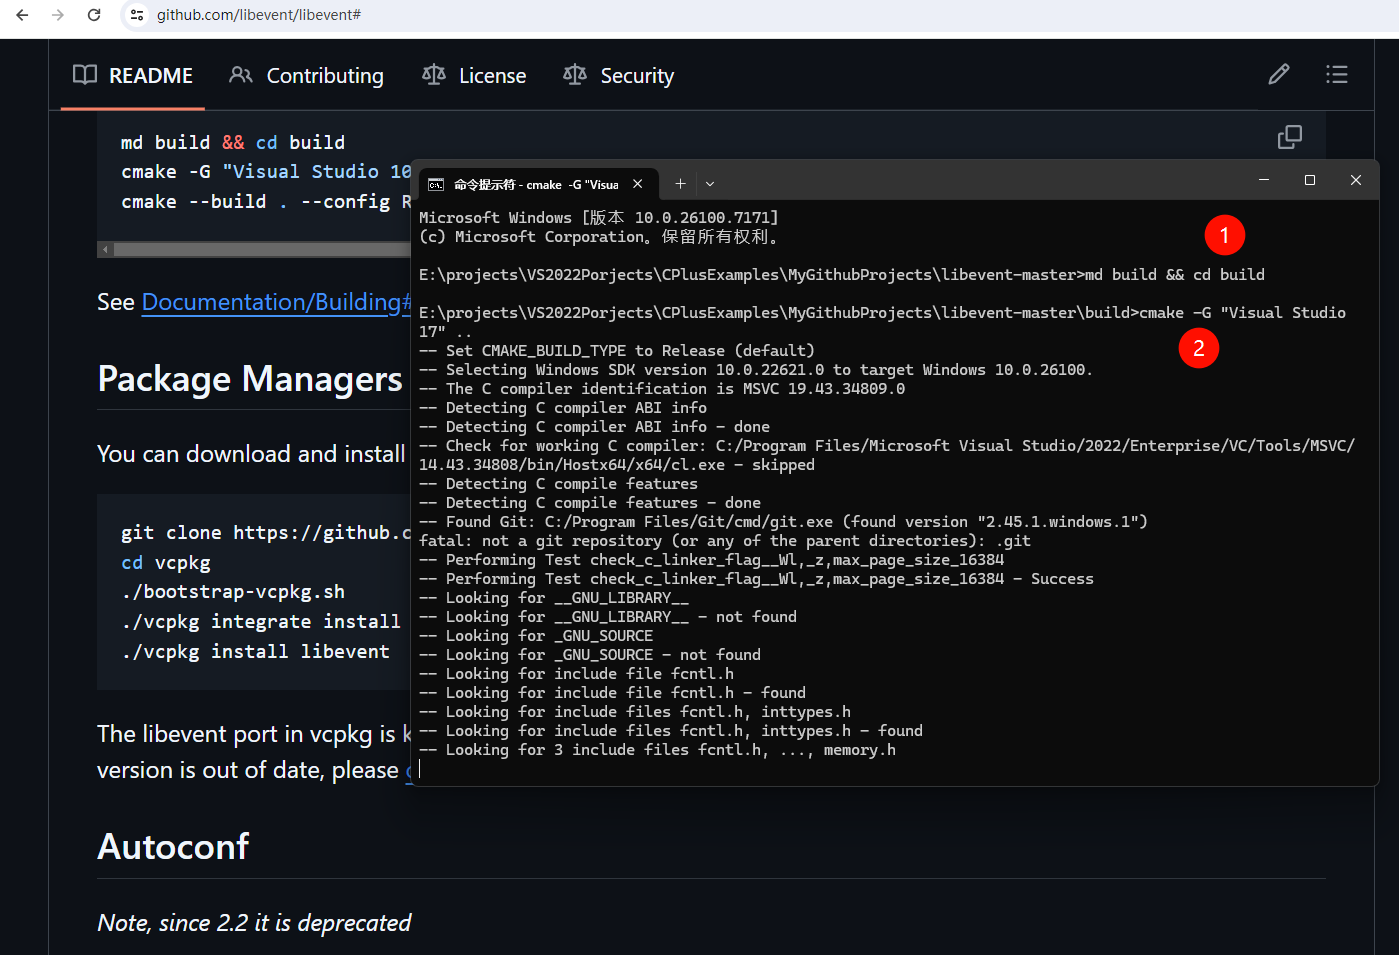
Task: Close the terminal window
Action: tap(1356, 180)
